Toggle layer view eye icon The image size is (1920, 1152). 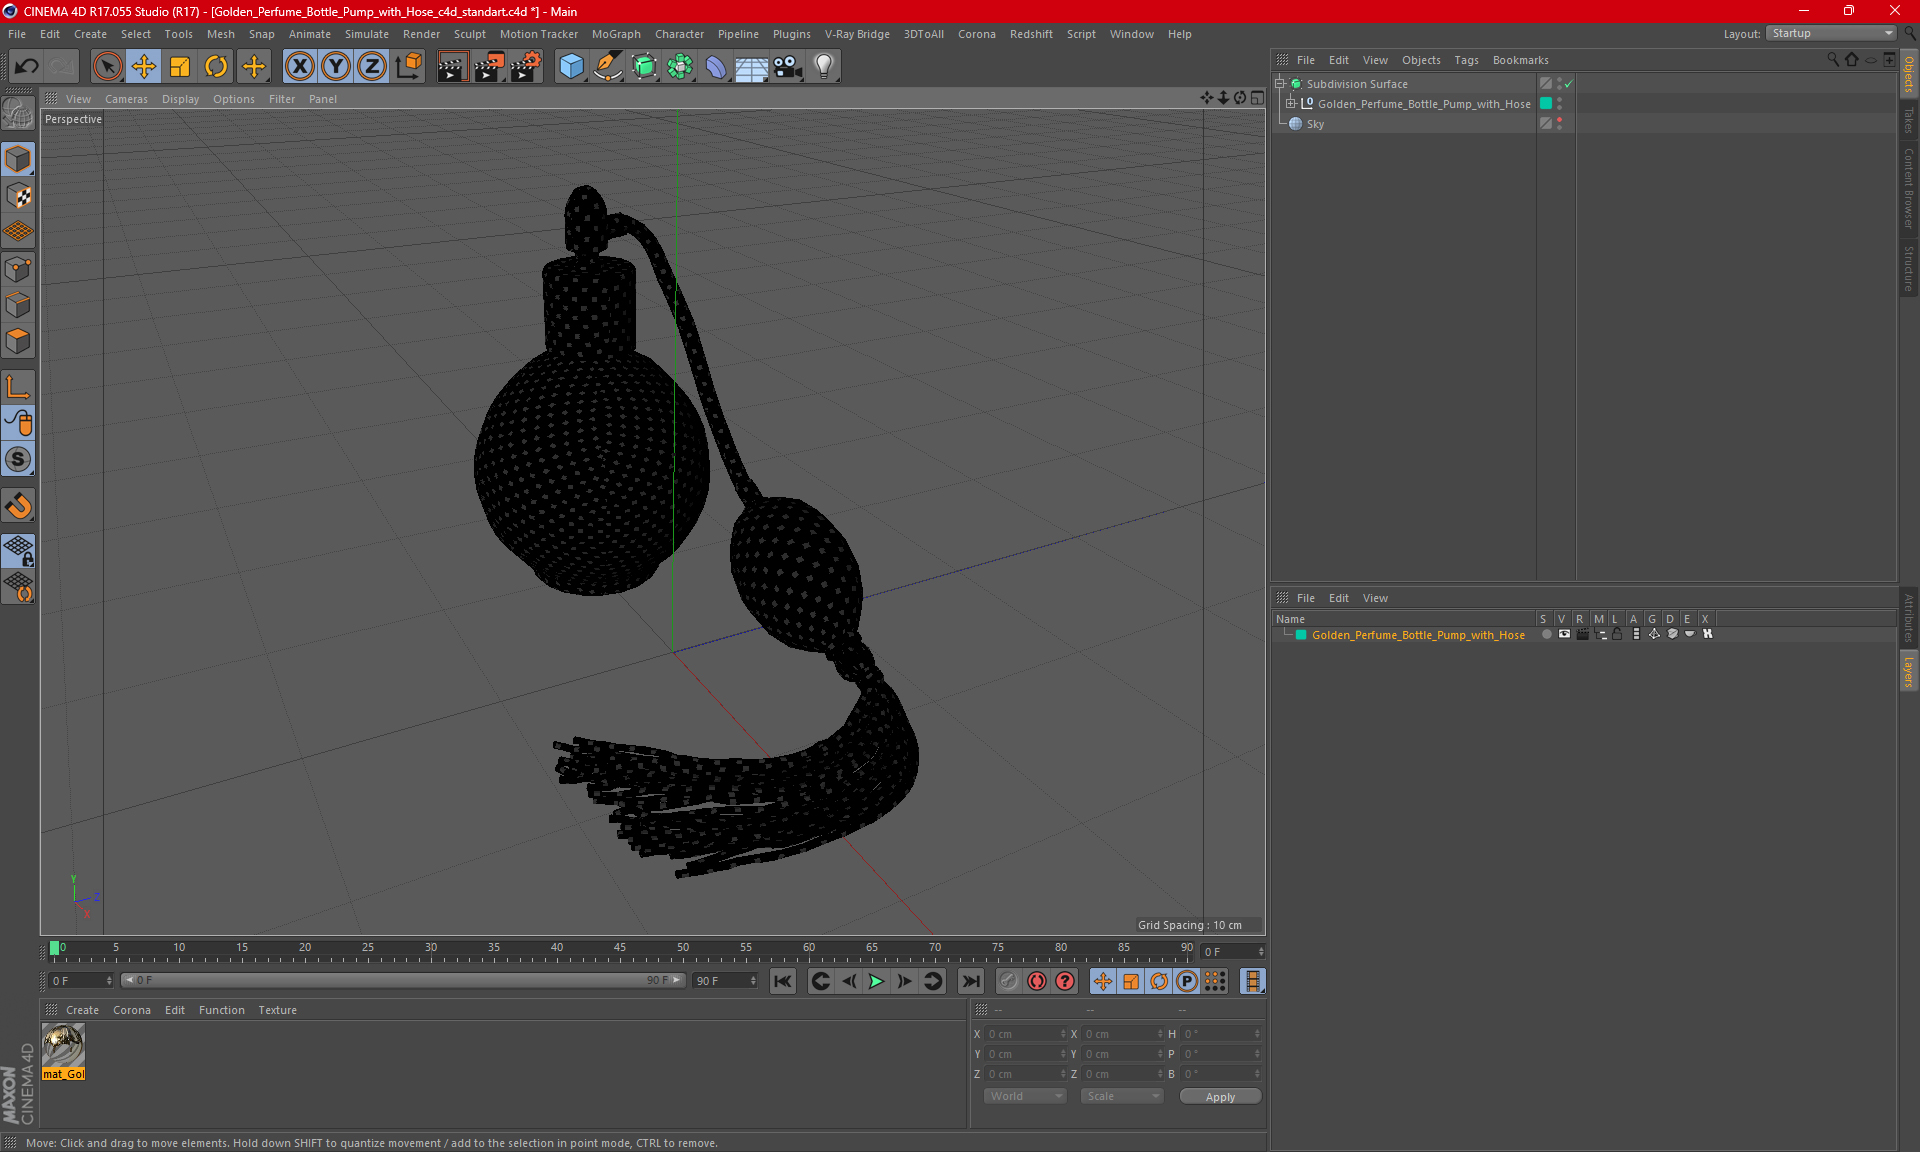tap(1564, 634)
